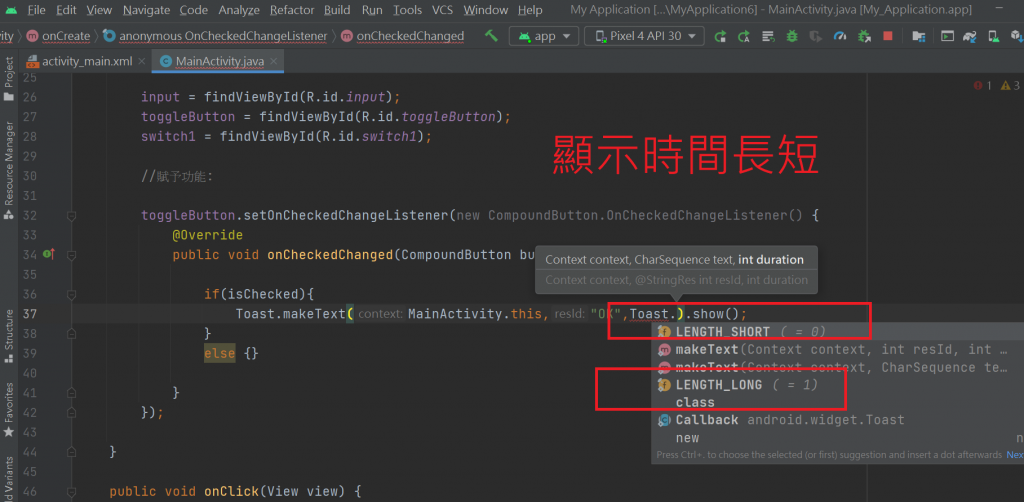This screenshot has width=1024, height=502.
Task: Click the 'public void onClick(View view)' line
Action: tap(235, 491)
